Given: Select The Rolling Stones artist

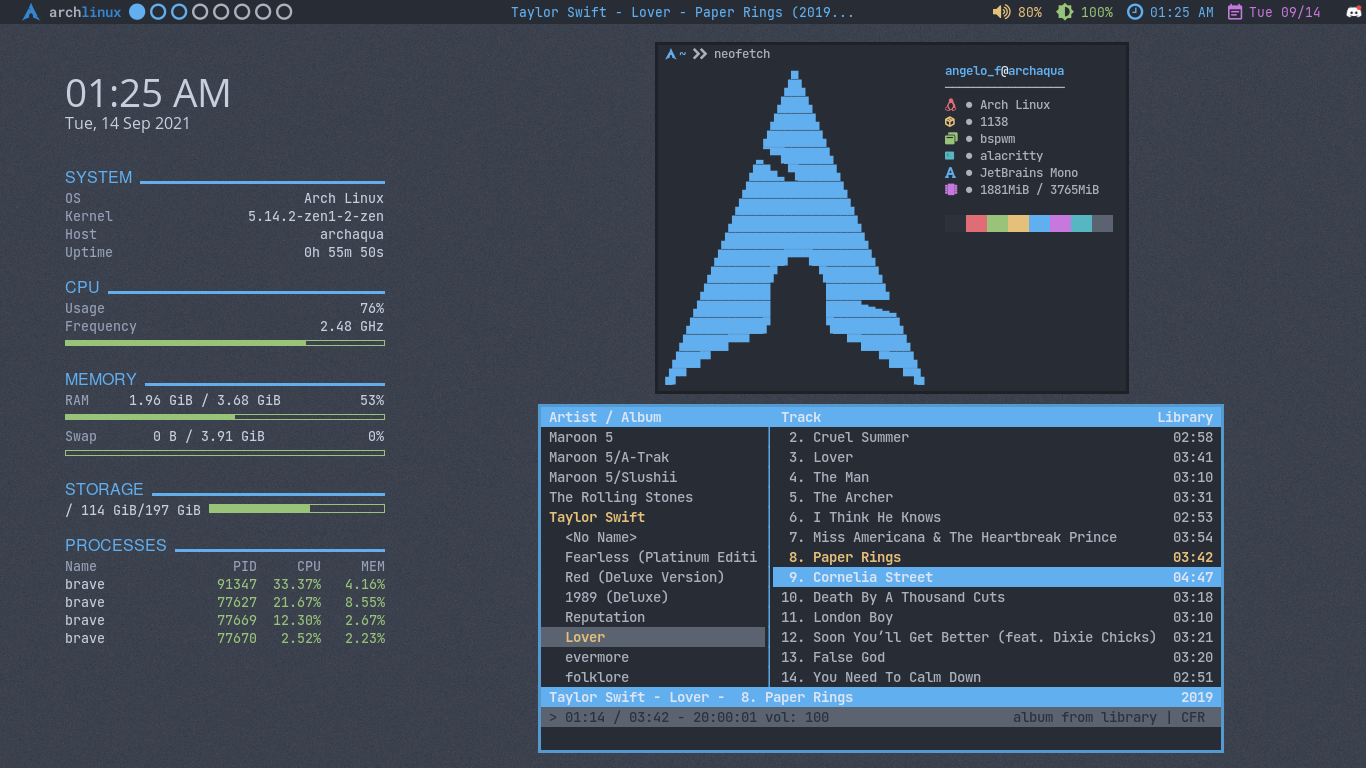Looking at the screenshot, I should tap(654, 497).
